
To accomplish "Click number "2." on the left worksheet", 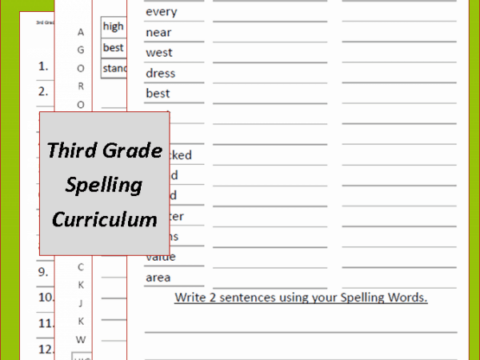I will click(x=43, y=91).
